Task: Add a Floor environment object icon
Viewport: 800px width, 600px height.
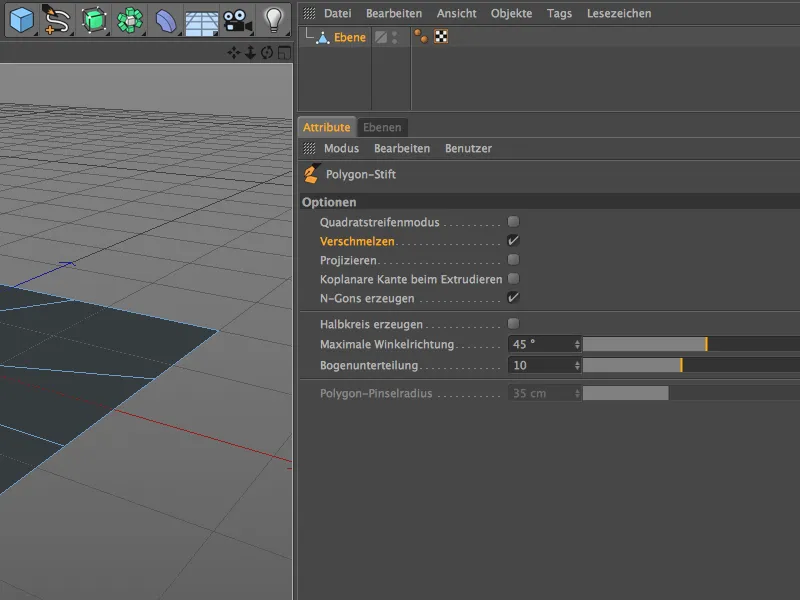Action: 201,23
